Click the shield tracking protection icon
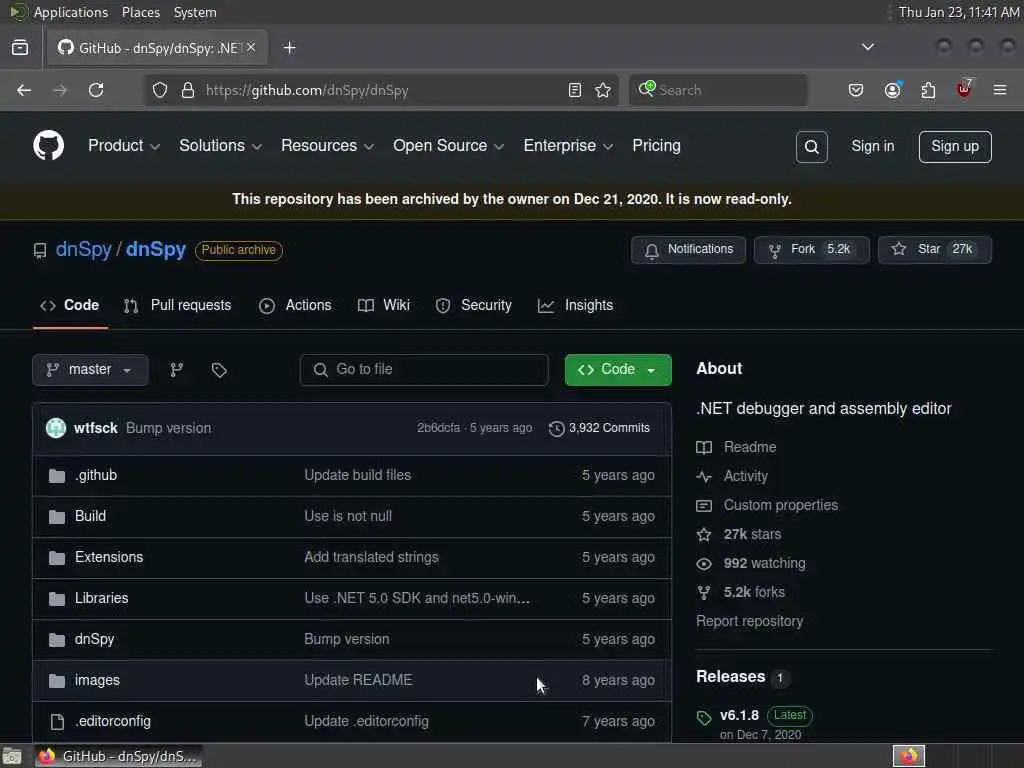The image size is (1024, 768). pyautogui.click(x=160, y=90)
